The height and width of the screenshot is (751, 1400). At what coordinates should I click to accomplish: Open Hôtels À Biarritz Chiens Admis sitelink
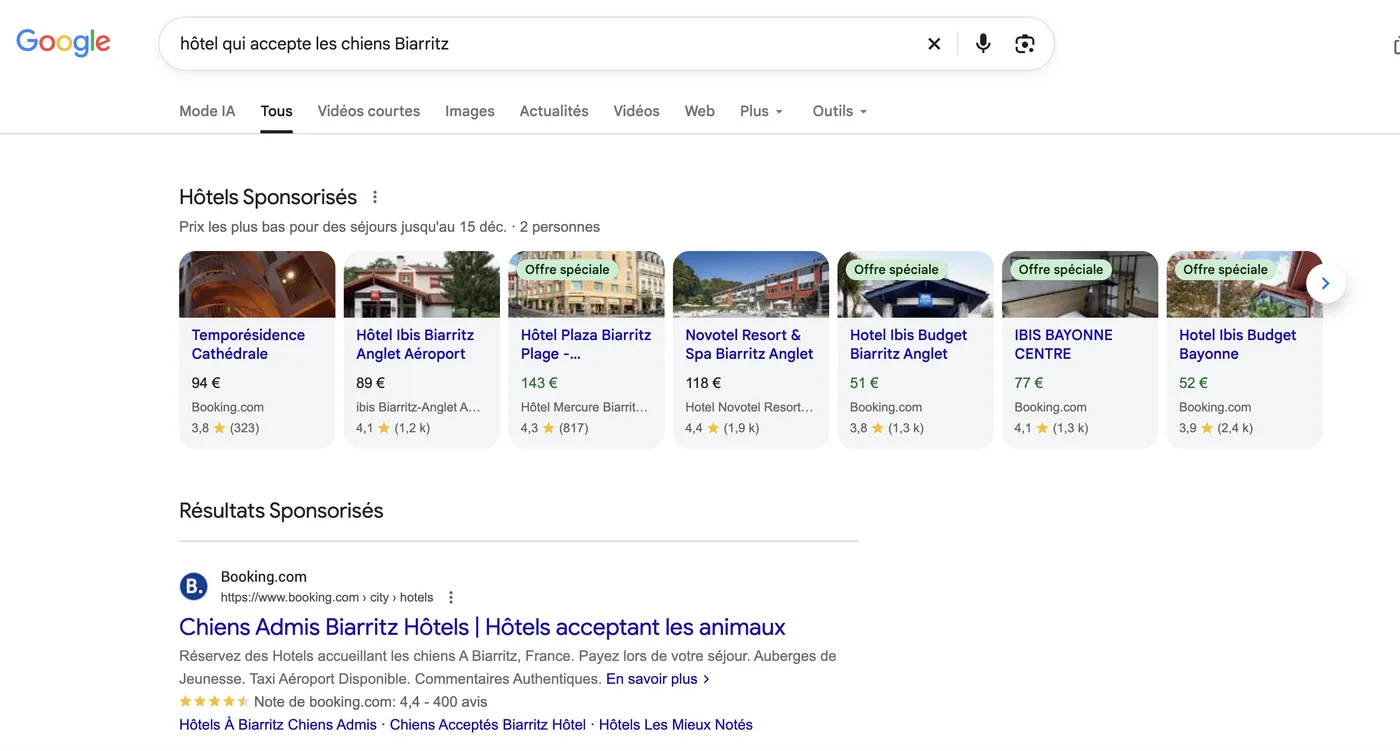(278, 725)
